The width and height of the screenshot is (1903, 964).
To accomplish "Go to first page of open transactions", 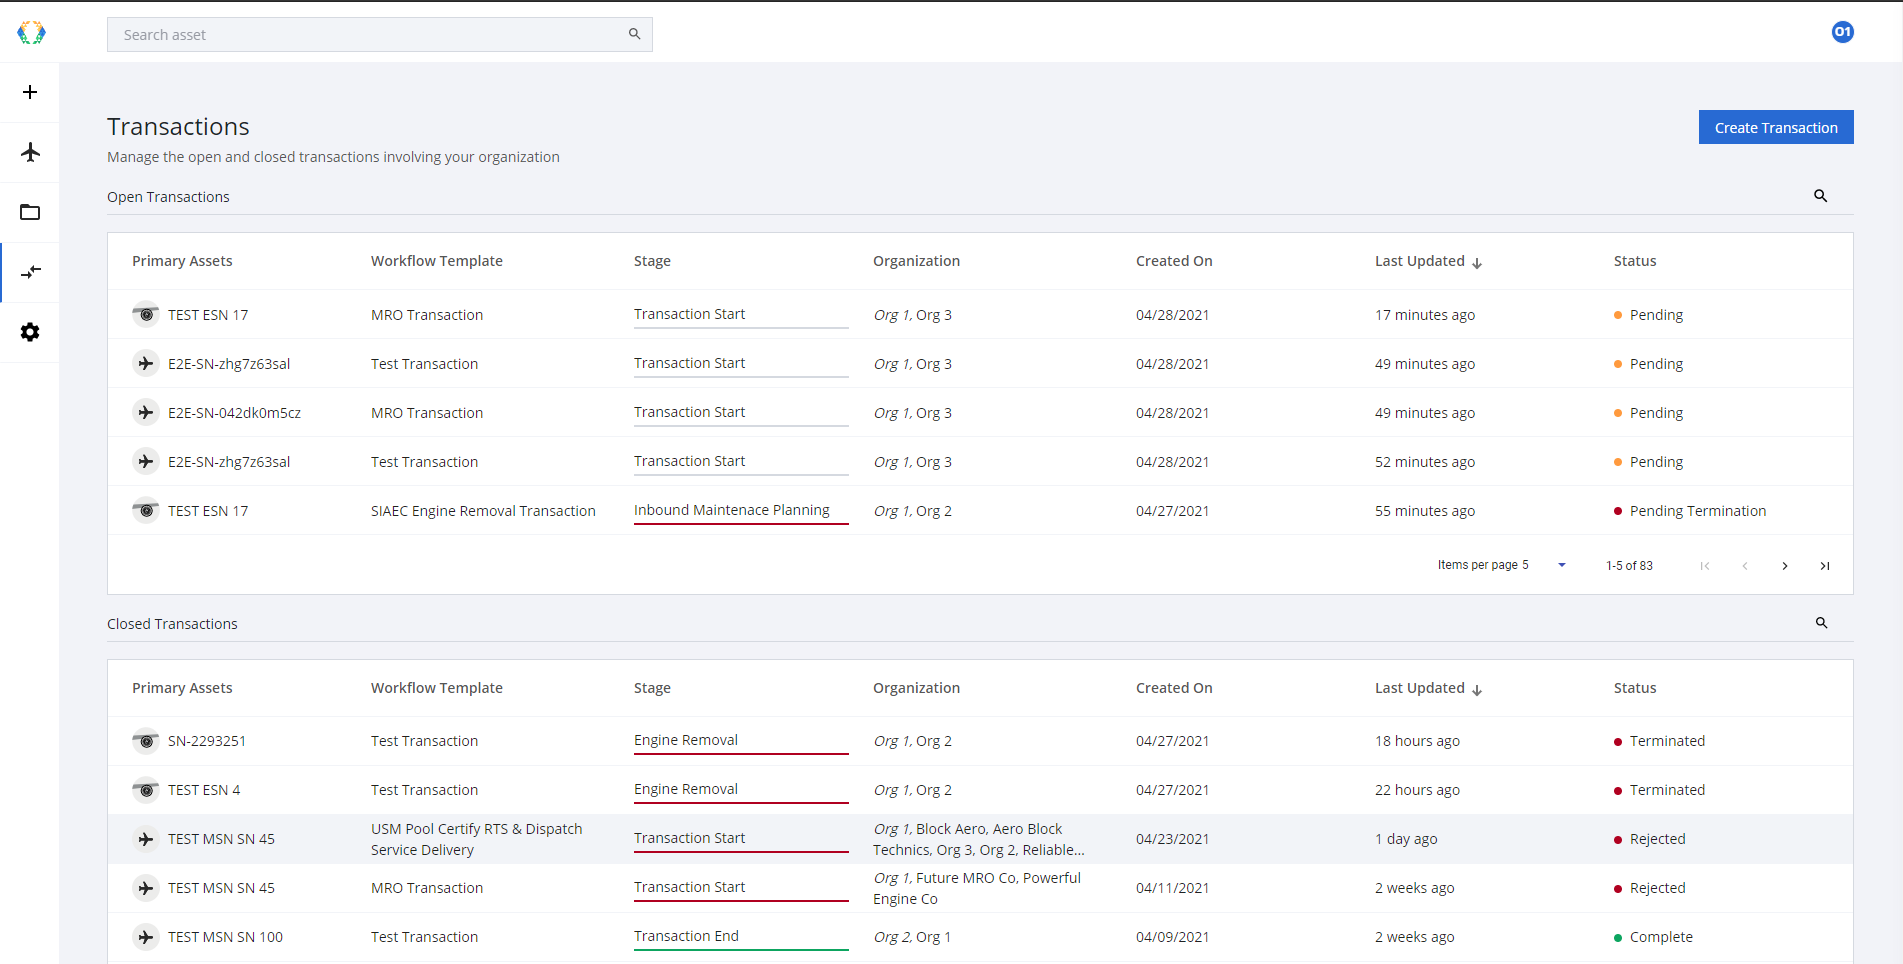I will (1704, 566).
